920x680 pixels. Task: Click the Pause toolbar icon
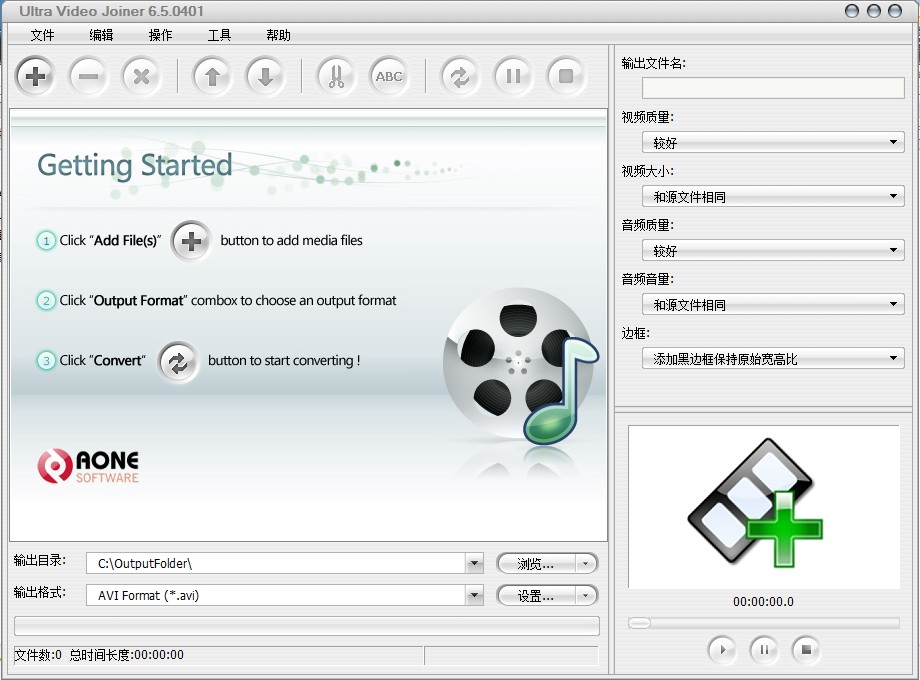513,77
